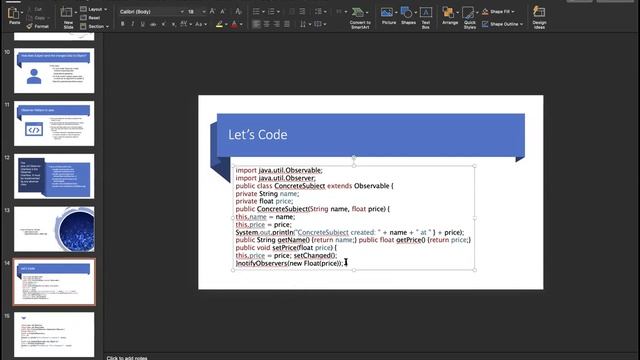Toggle bold formatting

point(122,24)
